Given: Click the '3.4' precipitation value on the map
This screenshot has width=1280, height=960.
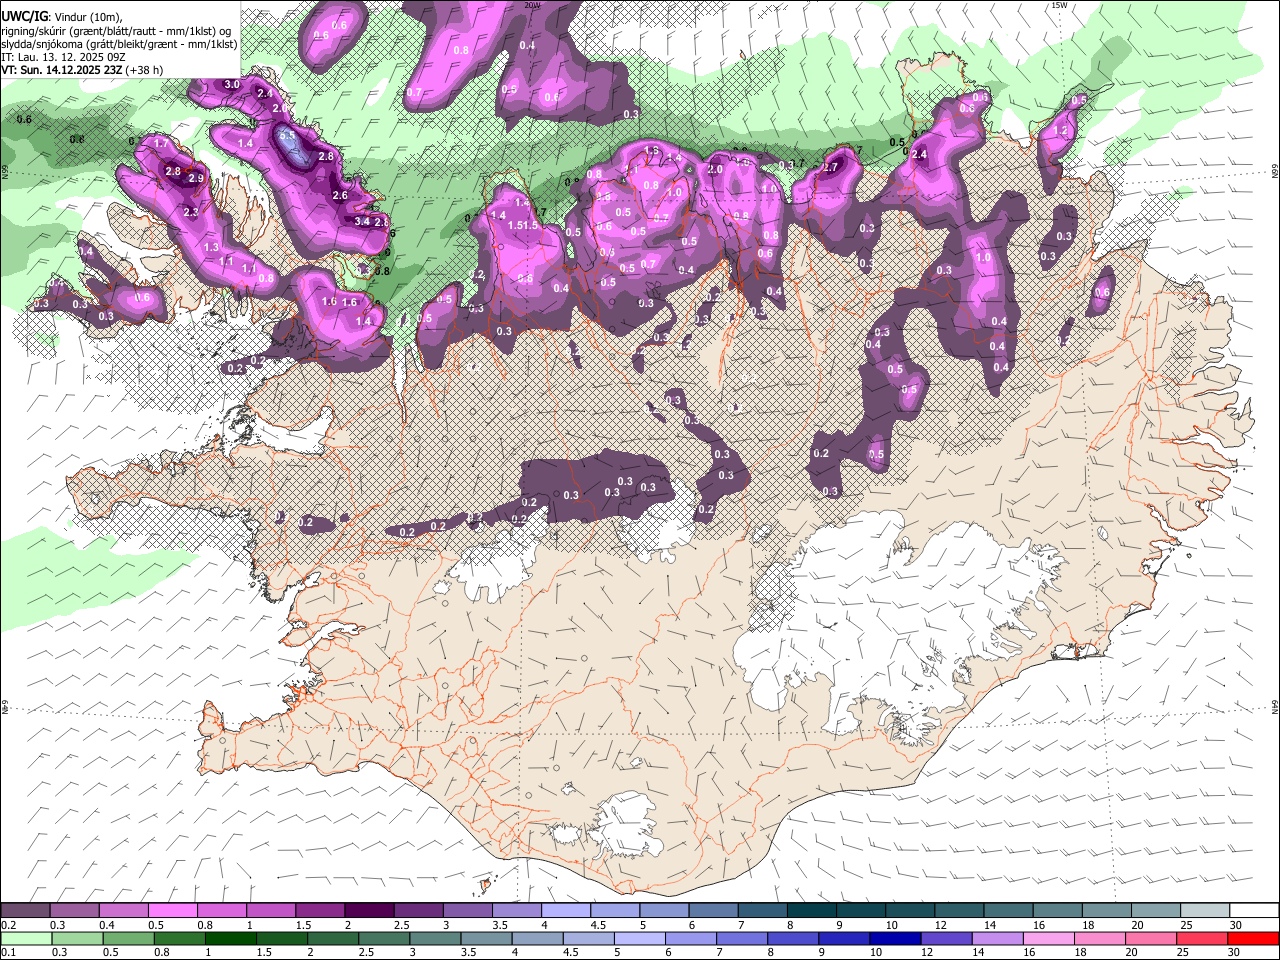Looking at the screenshot, I should pos(363,222).
